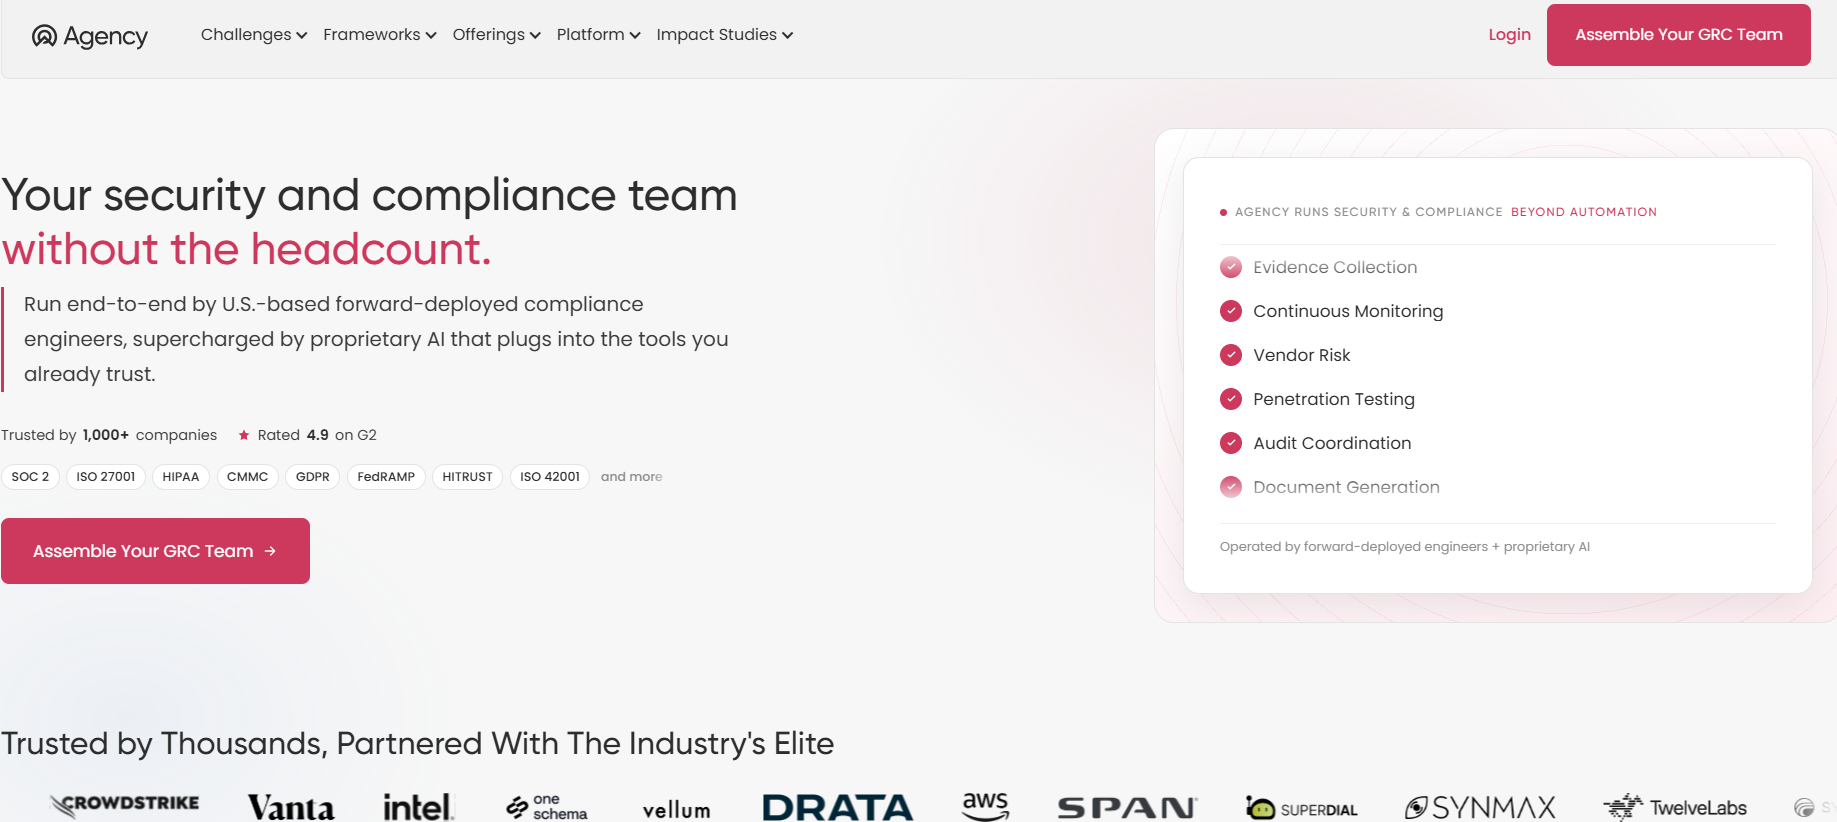Select the CMMC badge
This screenshot has height=822, width=1837.
click(248, 477)
